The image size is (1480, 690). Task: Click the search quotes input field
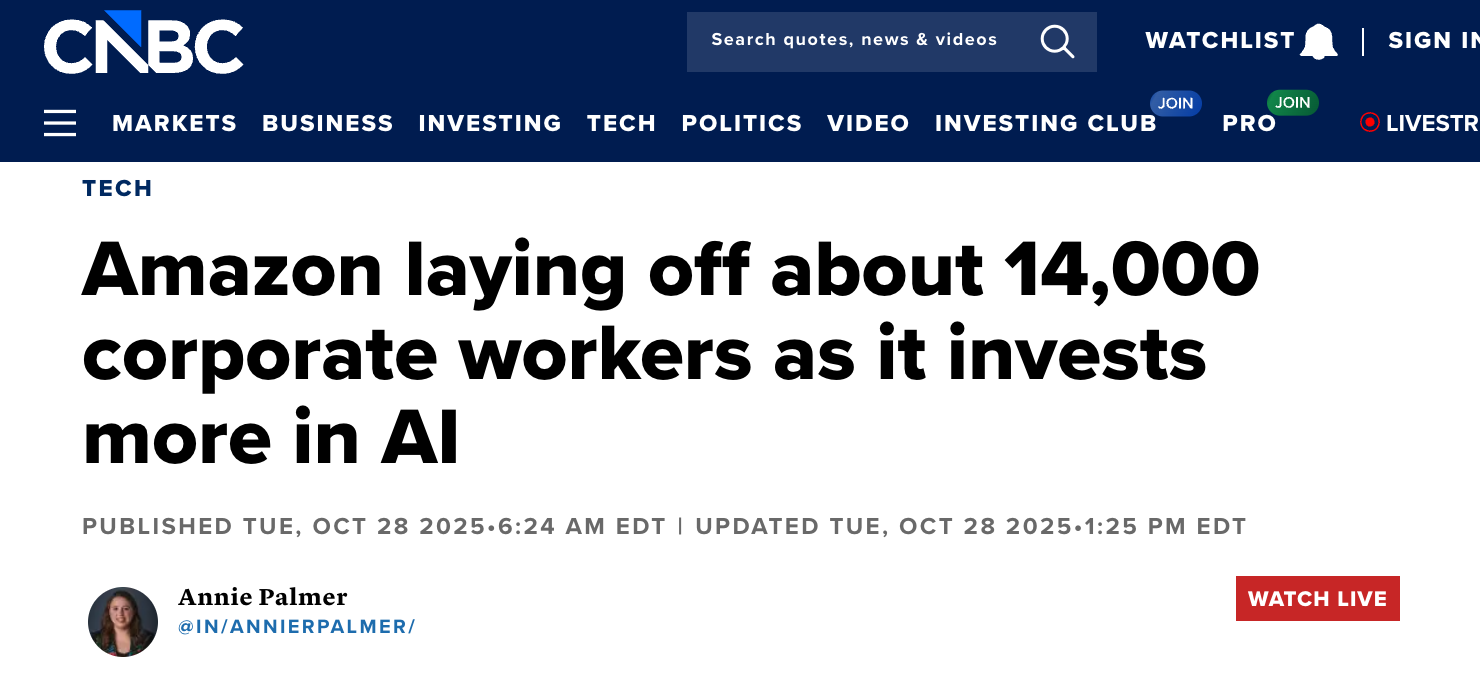[x=854, y=40]
